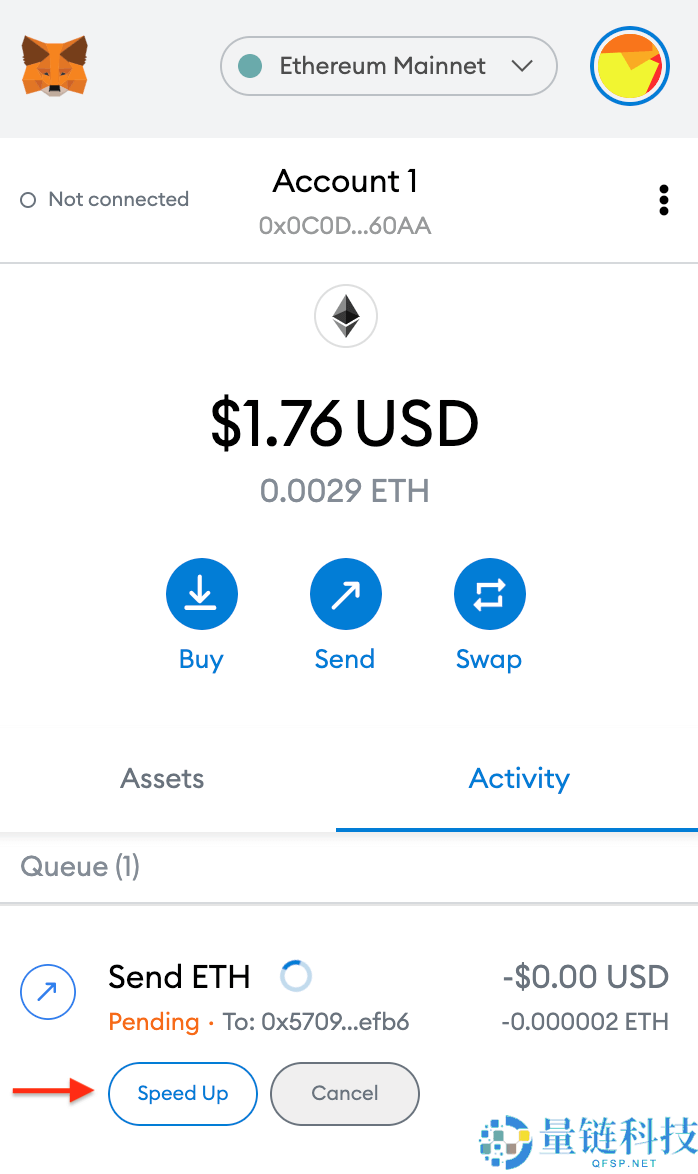
Task: Switch to the Activity tab
Action: 519,779
